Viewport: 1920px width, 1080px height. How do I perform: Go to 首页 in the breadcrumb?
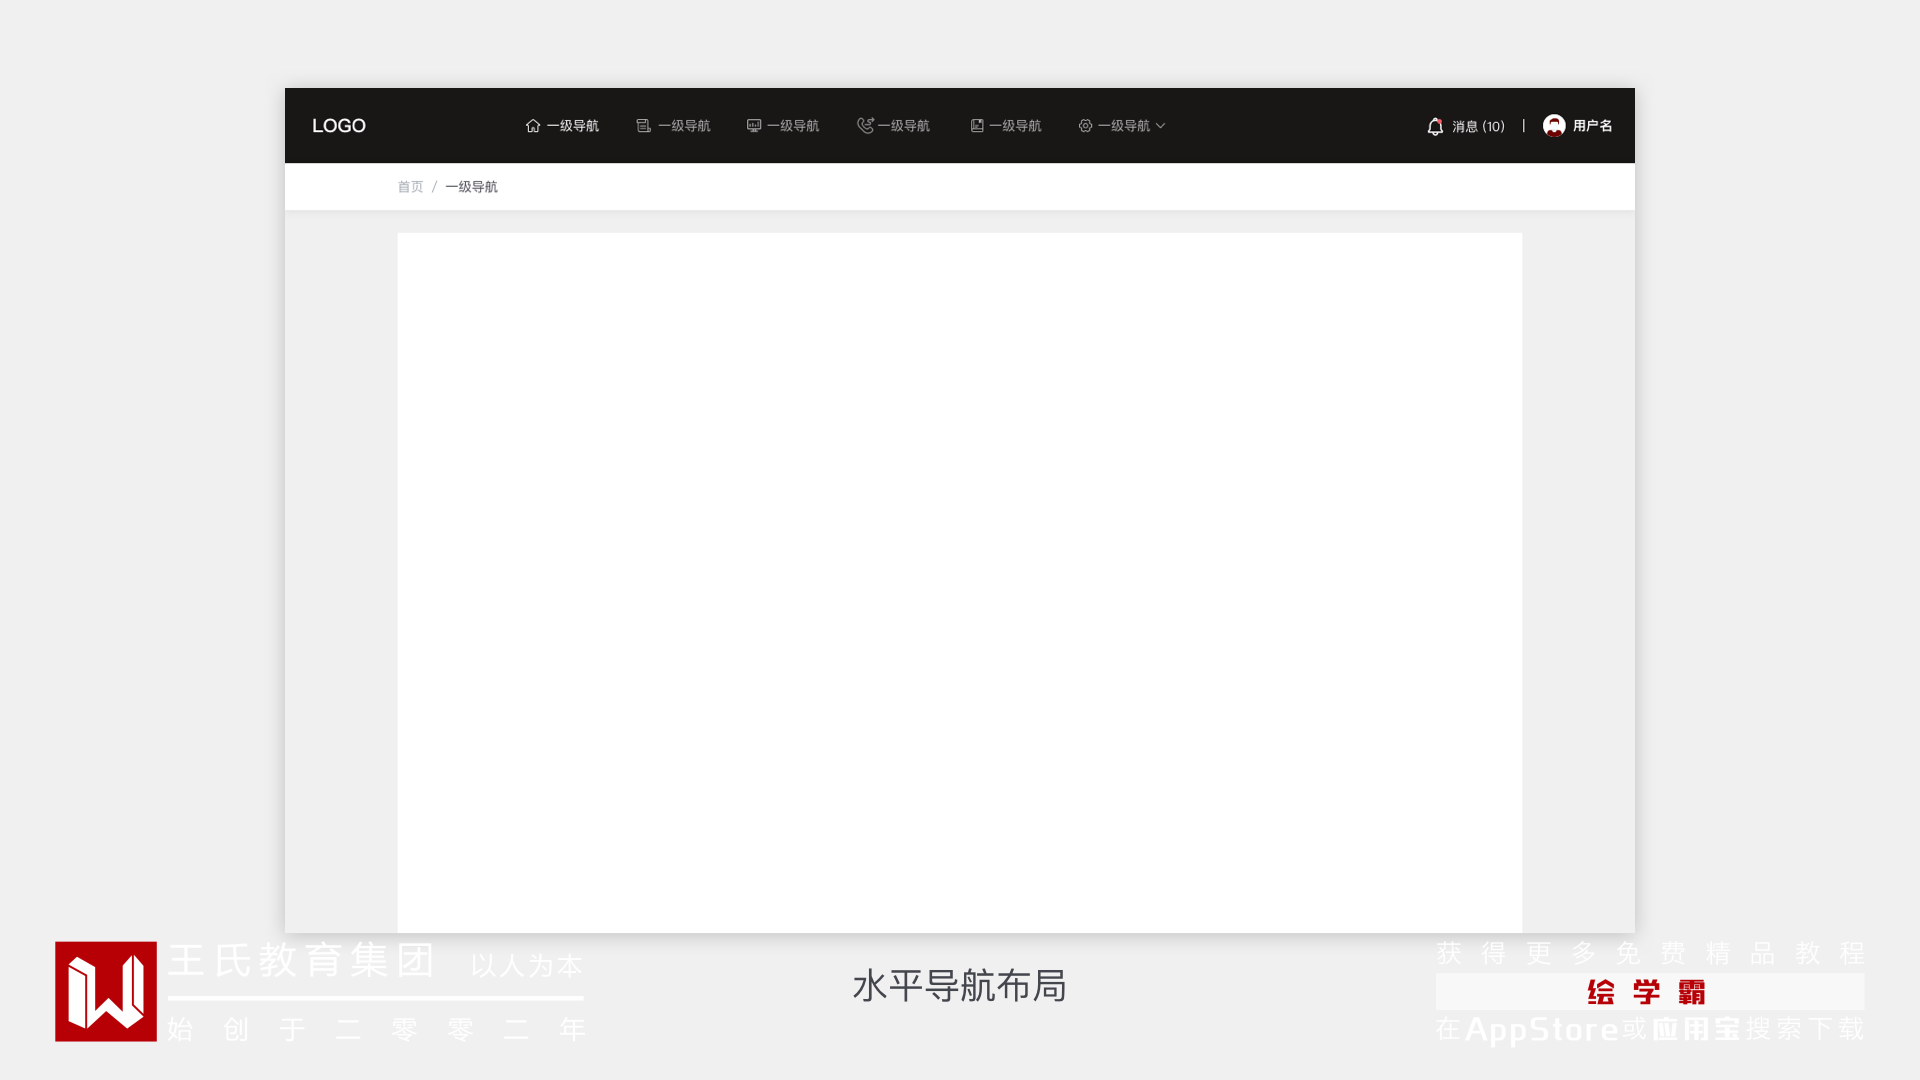tap(410, 187)
